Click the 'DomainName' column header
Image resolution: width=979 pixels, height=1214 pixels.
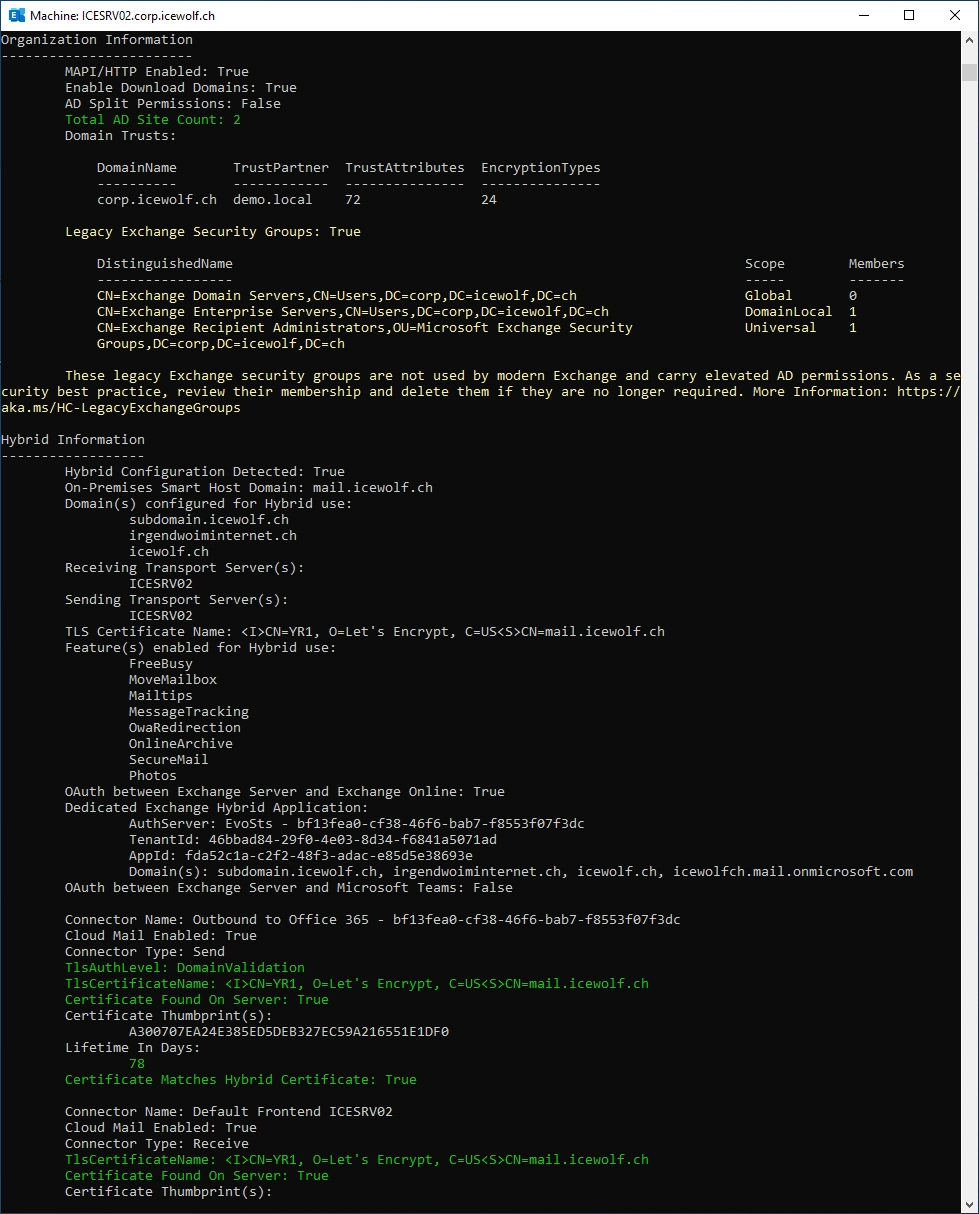(137, 168)
